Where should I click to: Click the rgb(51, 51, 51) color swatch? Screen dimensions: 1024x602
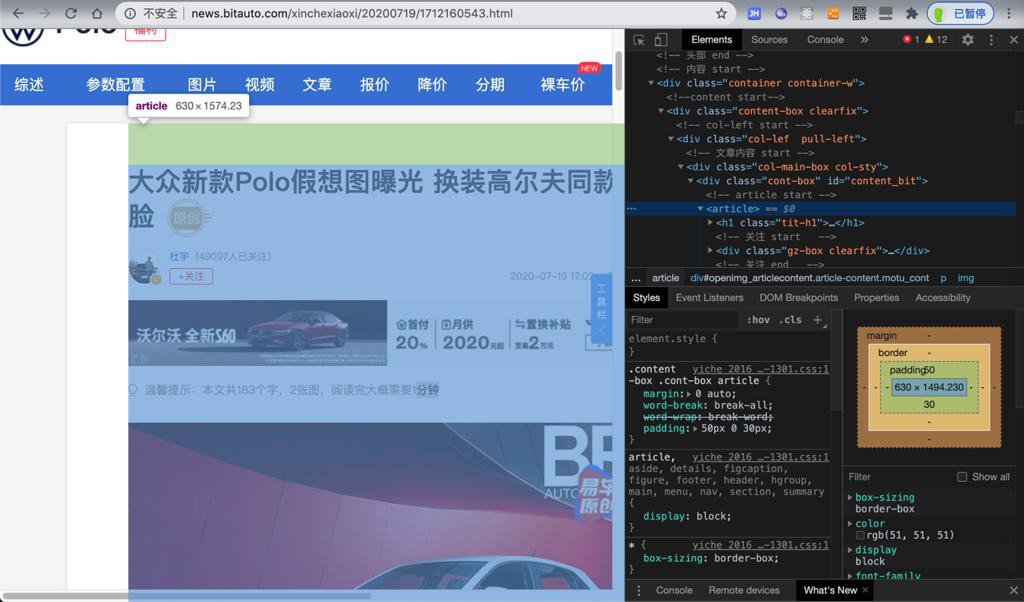[x=860, y=535]
